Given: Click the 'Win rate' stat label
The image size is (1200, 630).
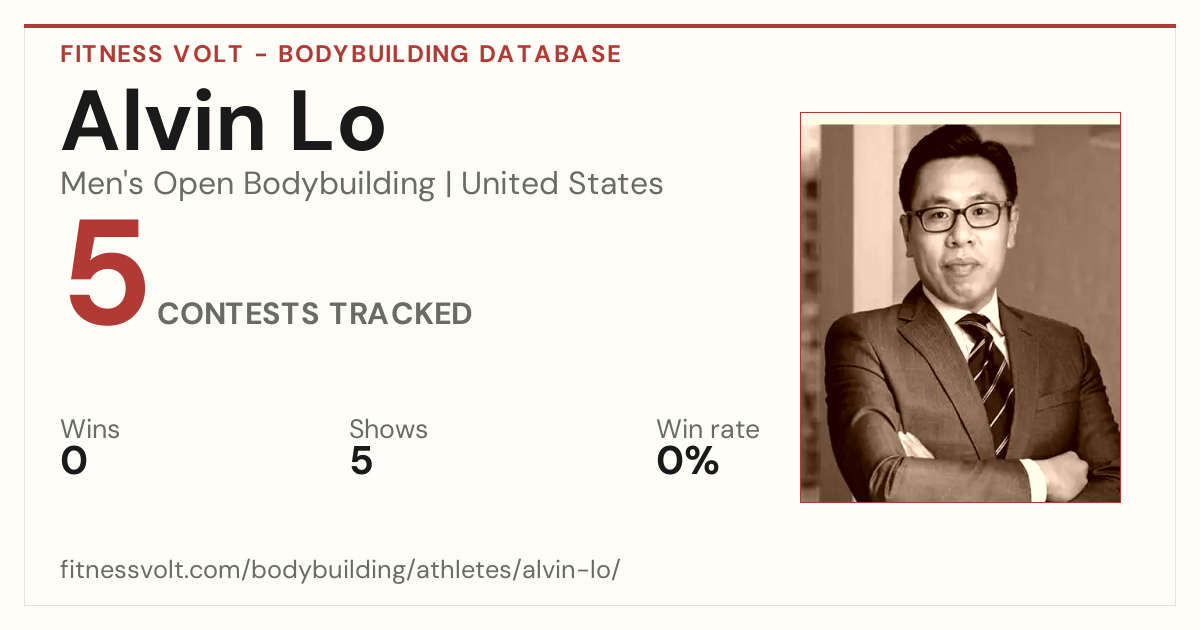Looking at the screenshot, I should coord(708,430).
